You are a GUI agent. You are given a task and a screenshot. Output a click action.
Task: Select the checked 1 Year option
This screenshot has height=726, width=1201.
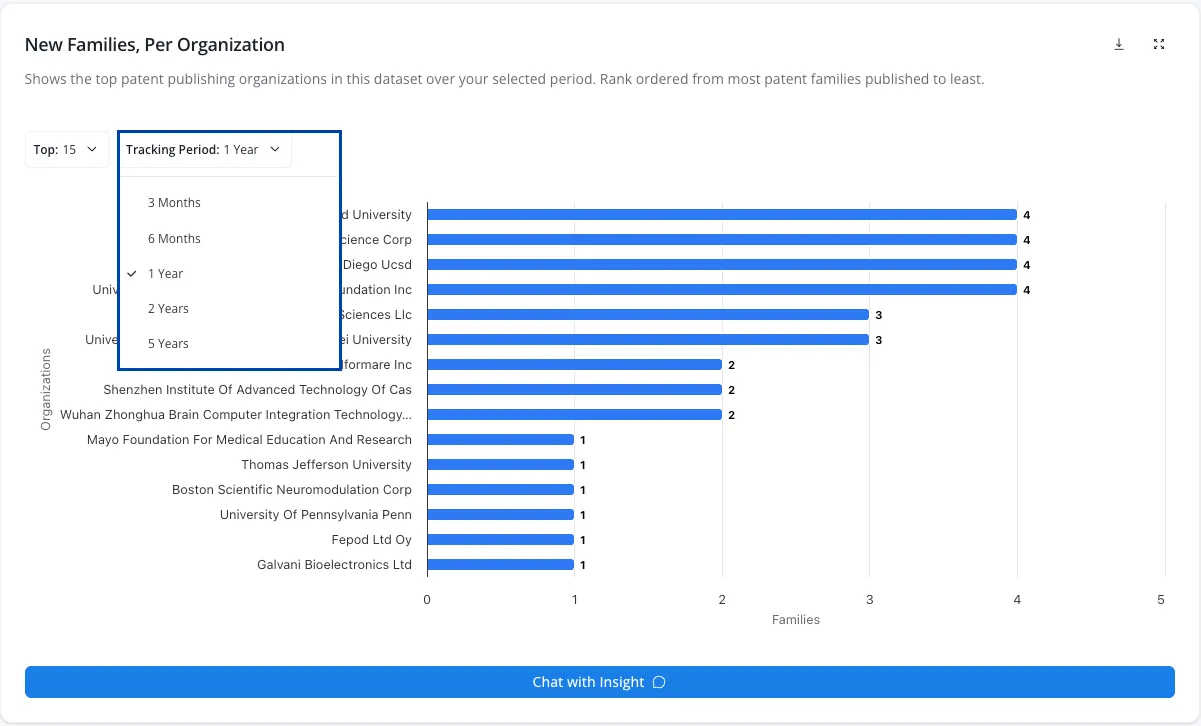pyautogui.click(x=166, y=273)
